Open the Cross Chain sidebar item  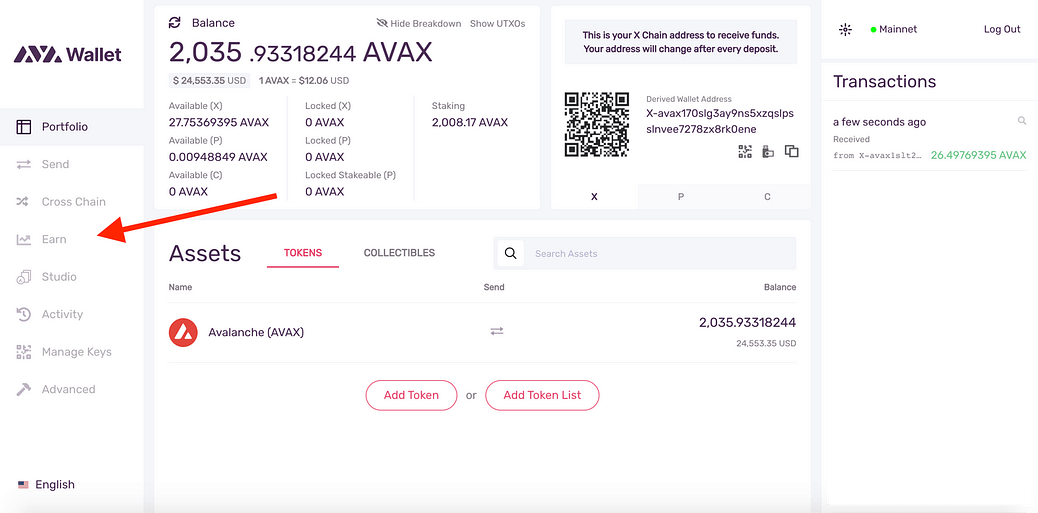tap(71, 202)
